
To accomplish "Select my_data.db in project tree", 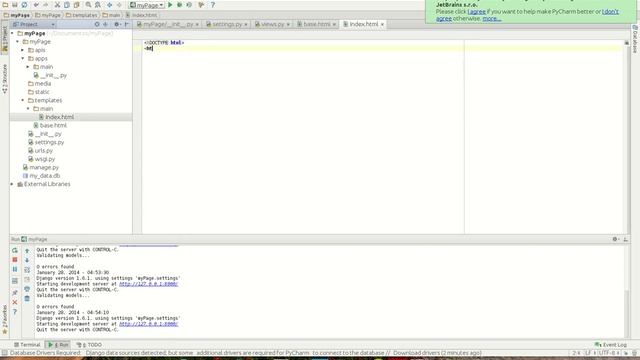I will pos(44,176).
